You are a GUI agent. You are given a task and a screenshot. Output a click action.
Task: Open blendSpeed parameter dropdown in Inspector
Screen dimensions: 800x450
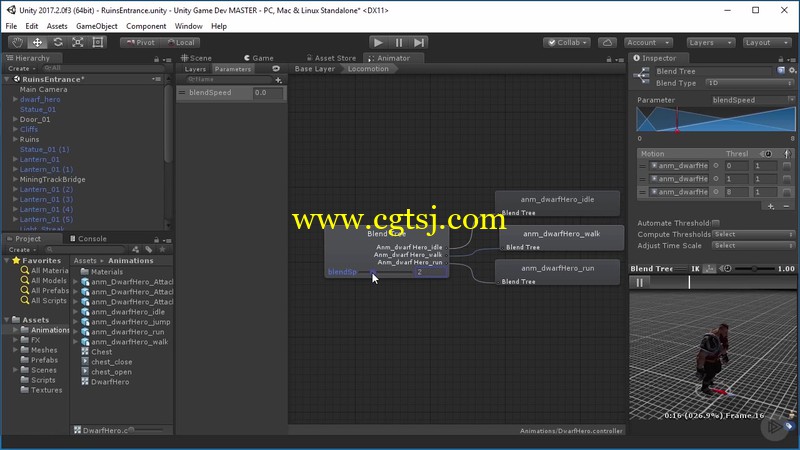(x=753, y=100)
